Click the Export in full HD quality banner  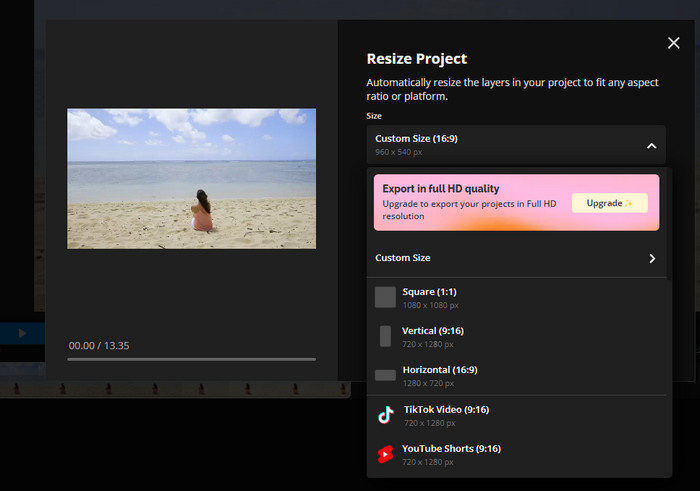(516, 202)
